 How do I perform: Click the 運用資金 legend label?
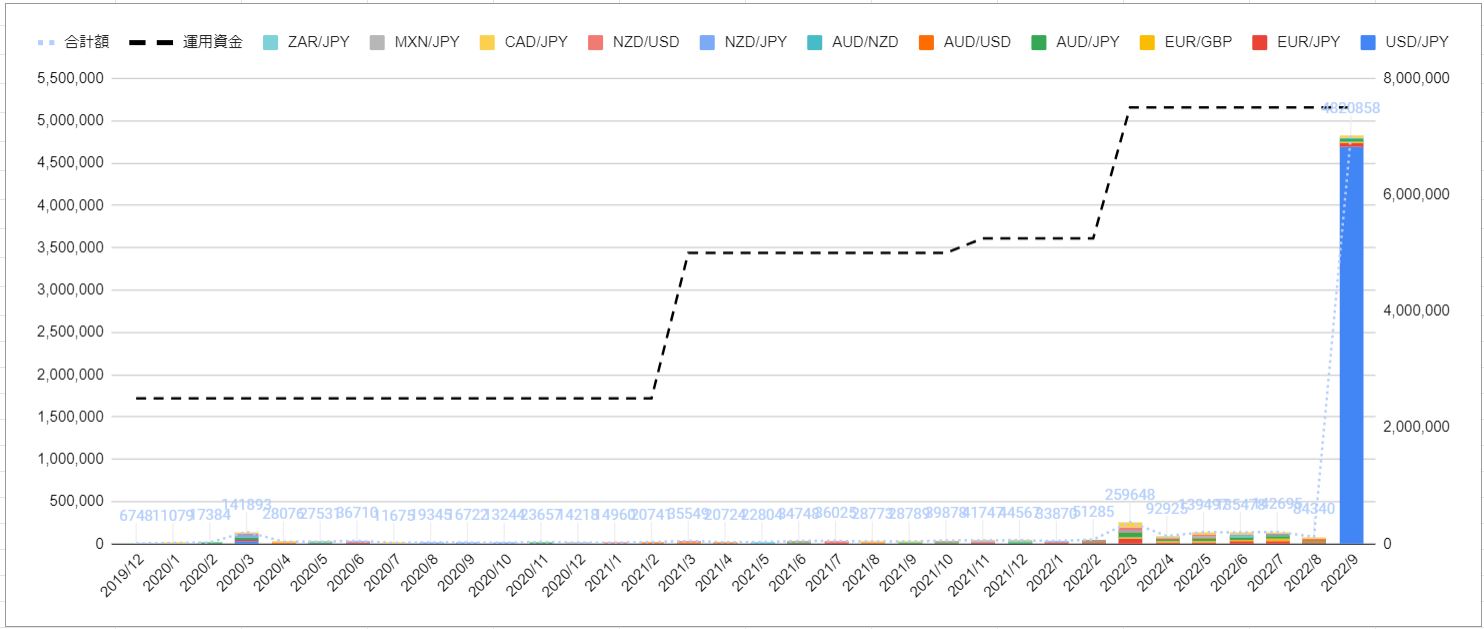213,42
